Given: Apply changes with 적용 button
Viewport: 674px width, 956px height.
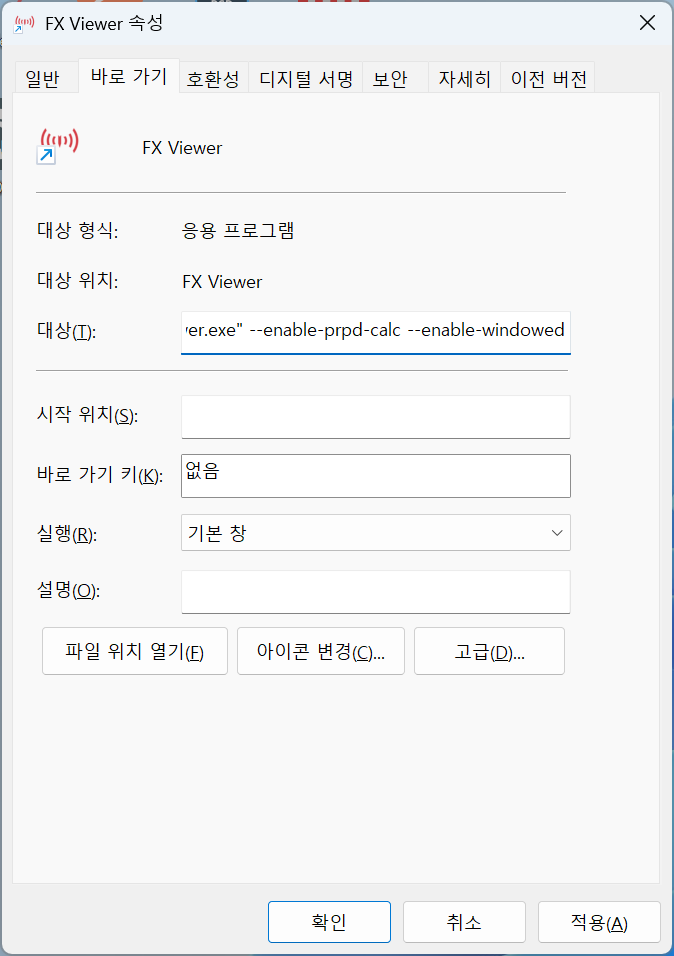Looking at the screenshot, I should click(x=599, y=922).
